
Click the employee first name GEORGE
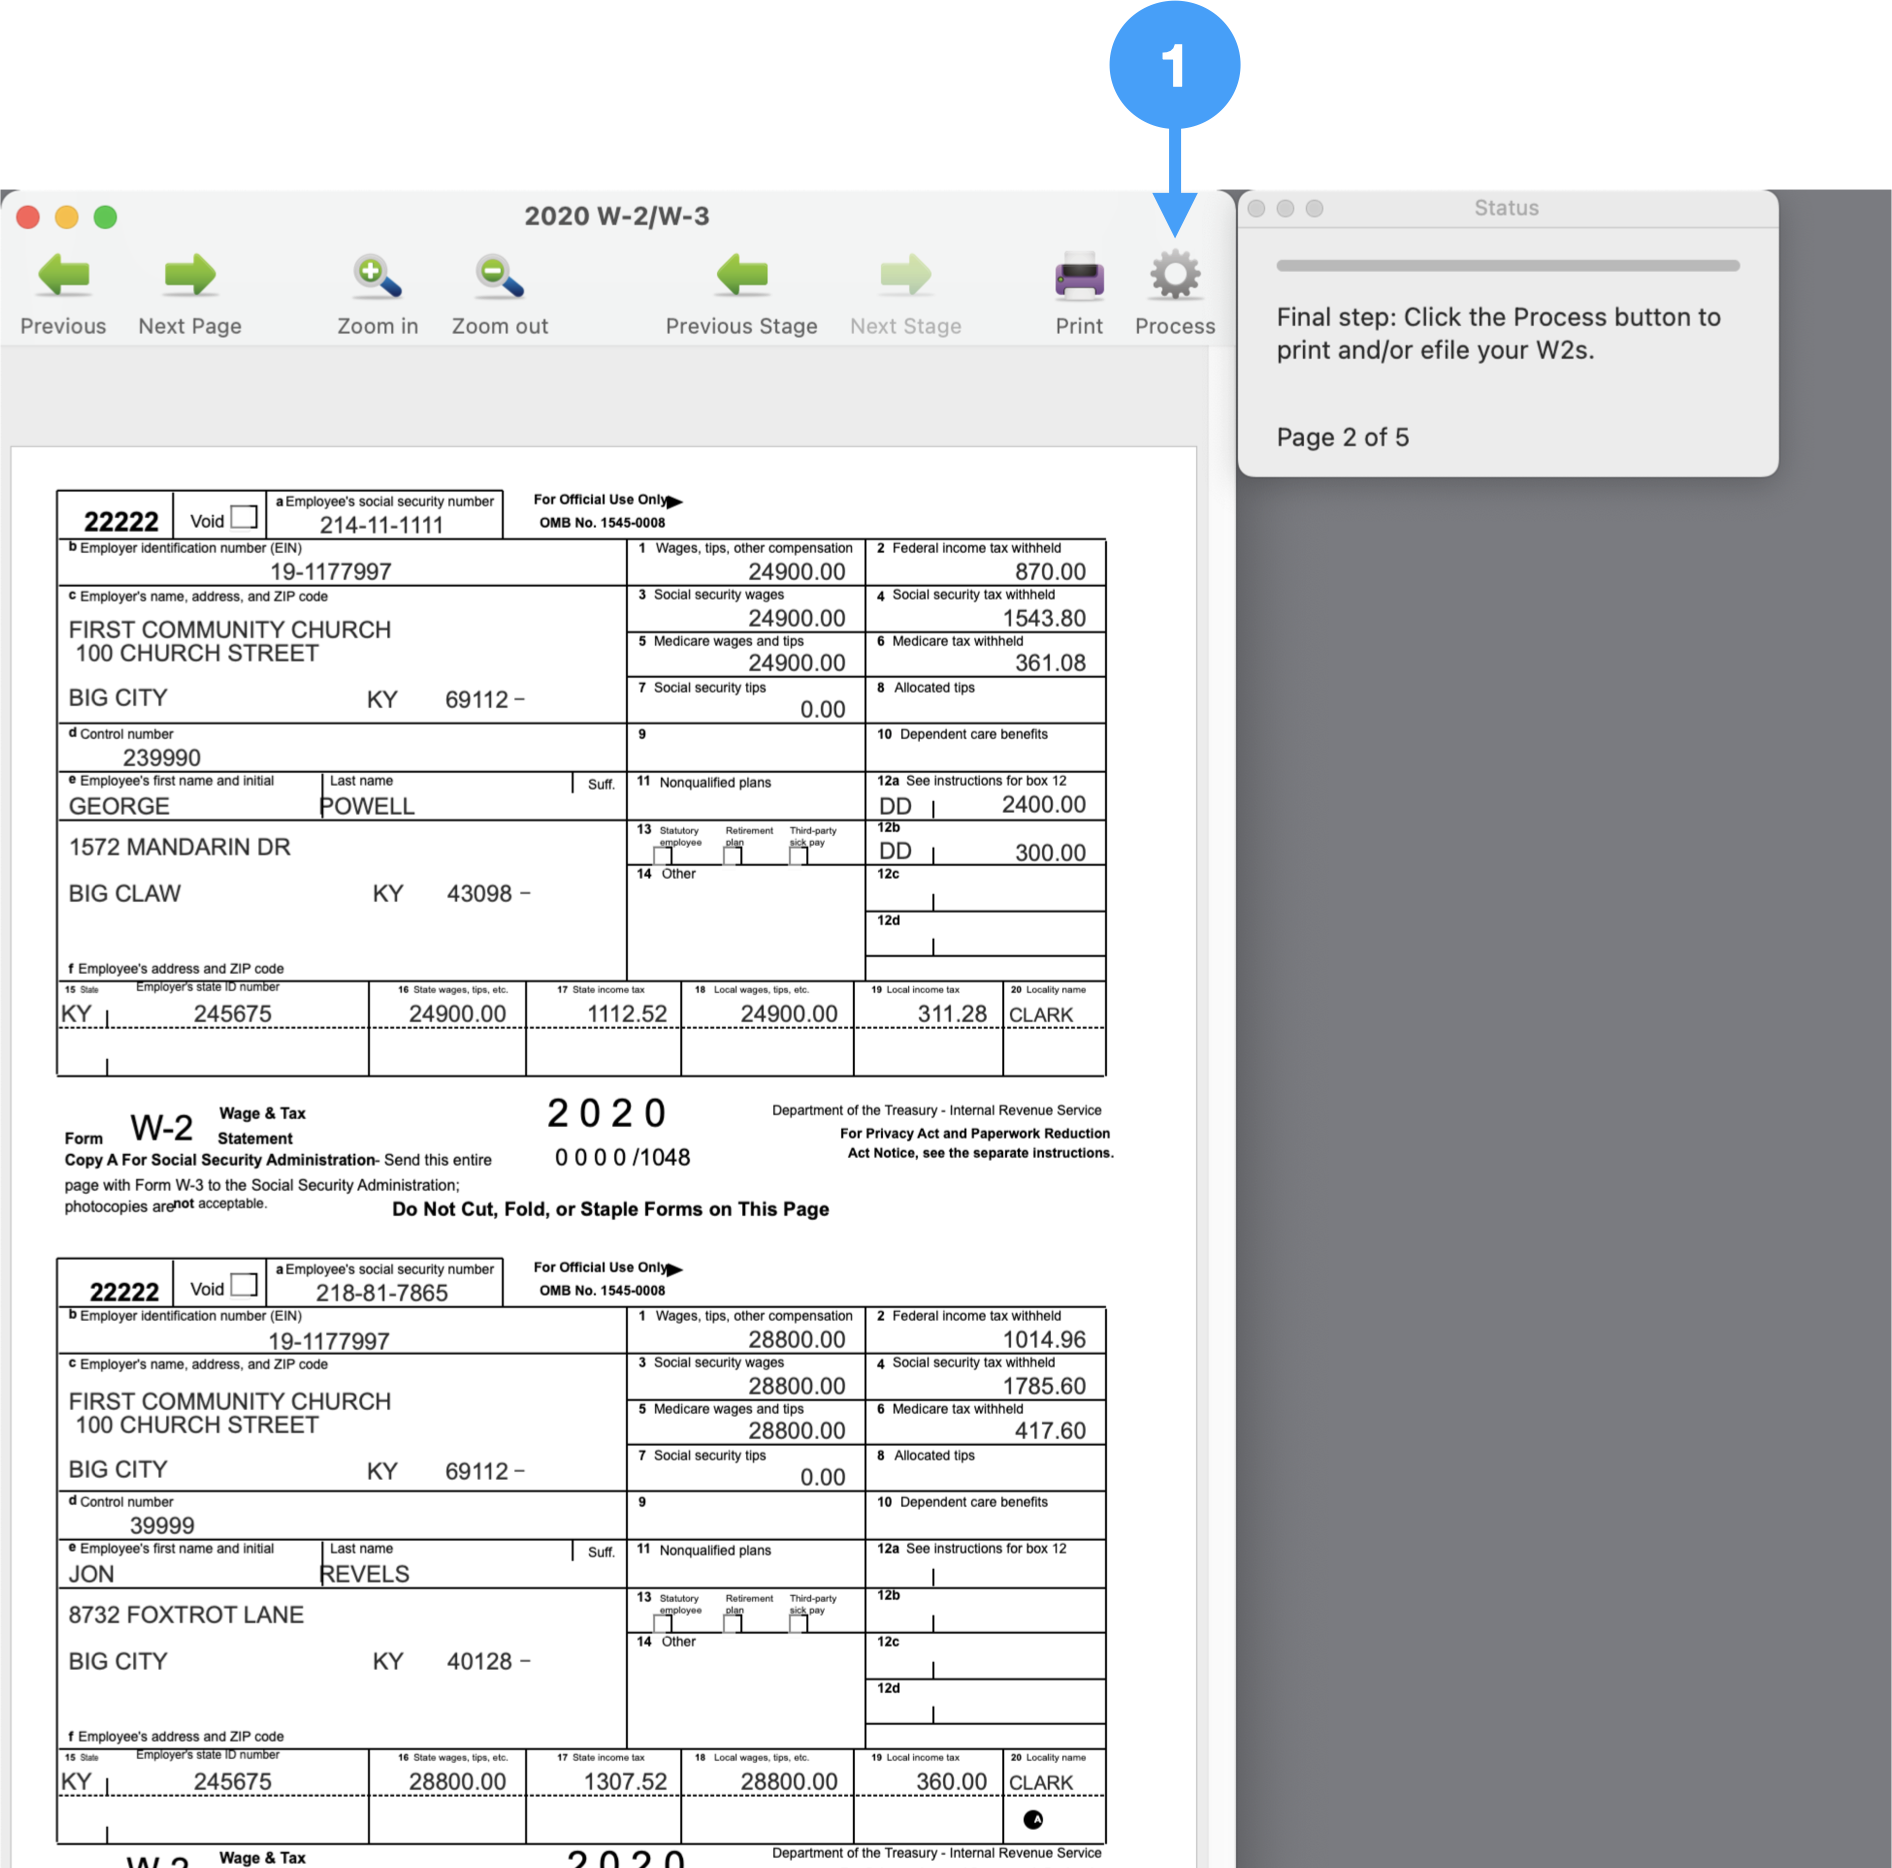tap(119, 806)
